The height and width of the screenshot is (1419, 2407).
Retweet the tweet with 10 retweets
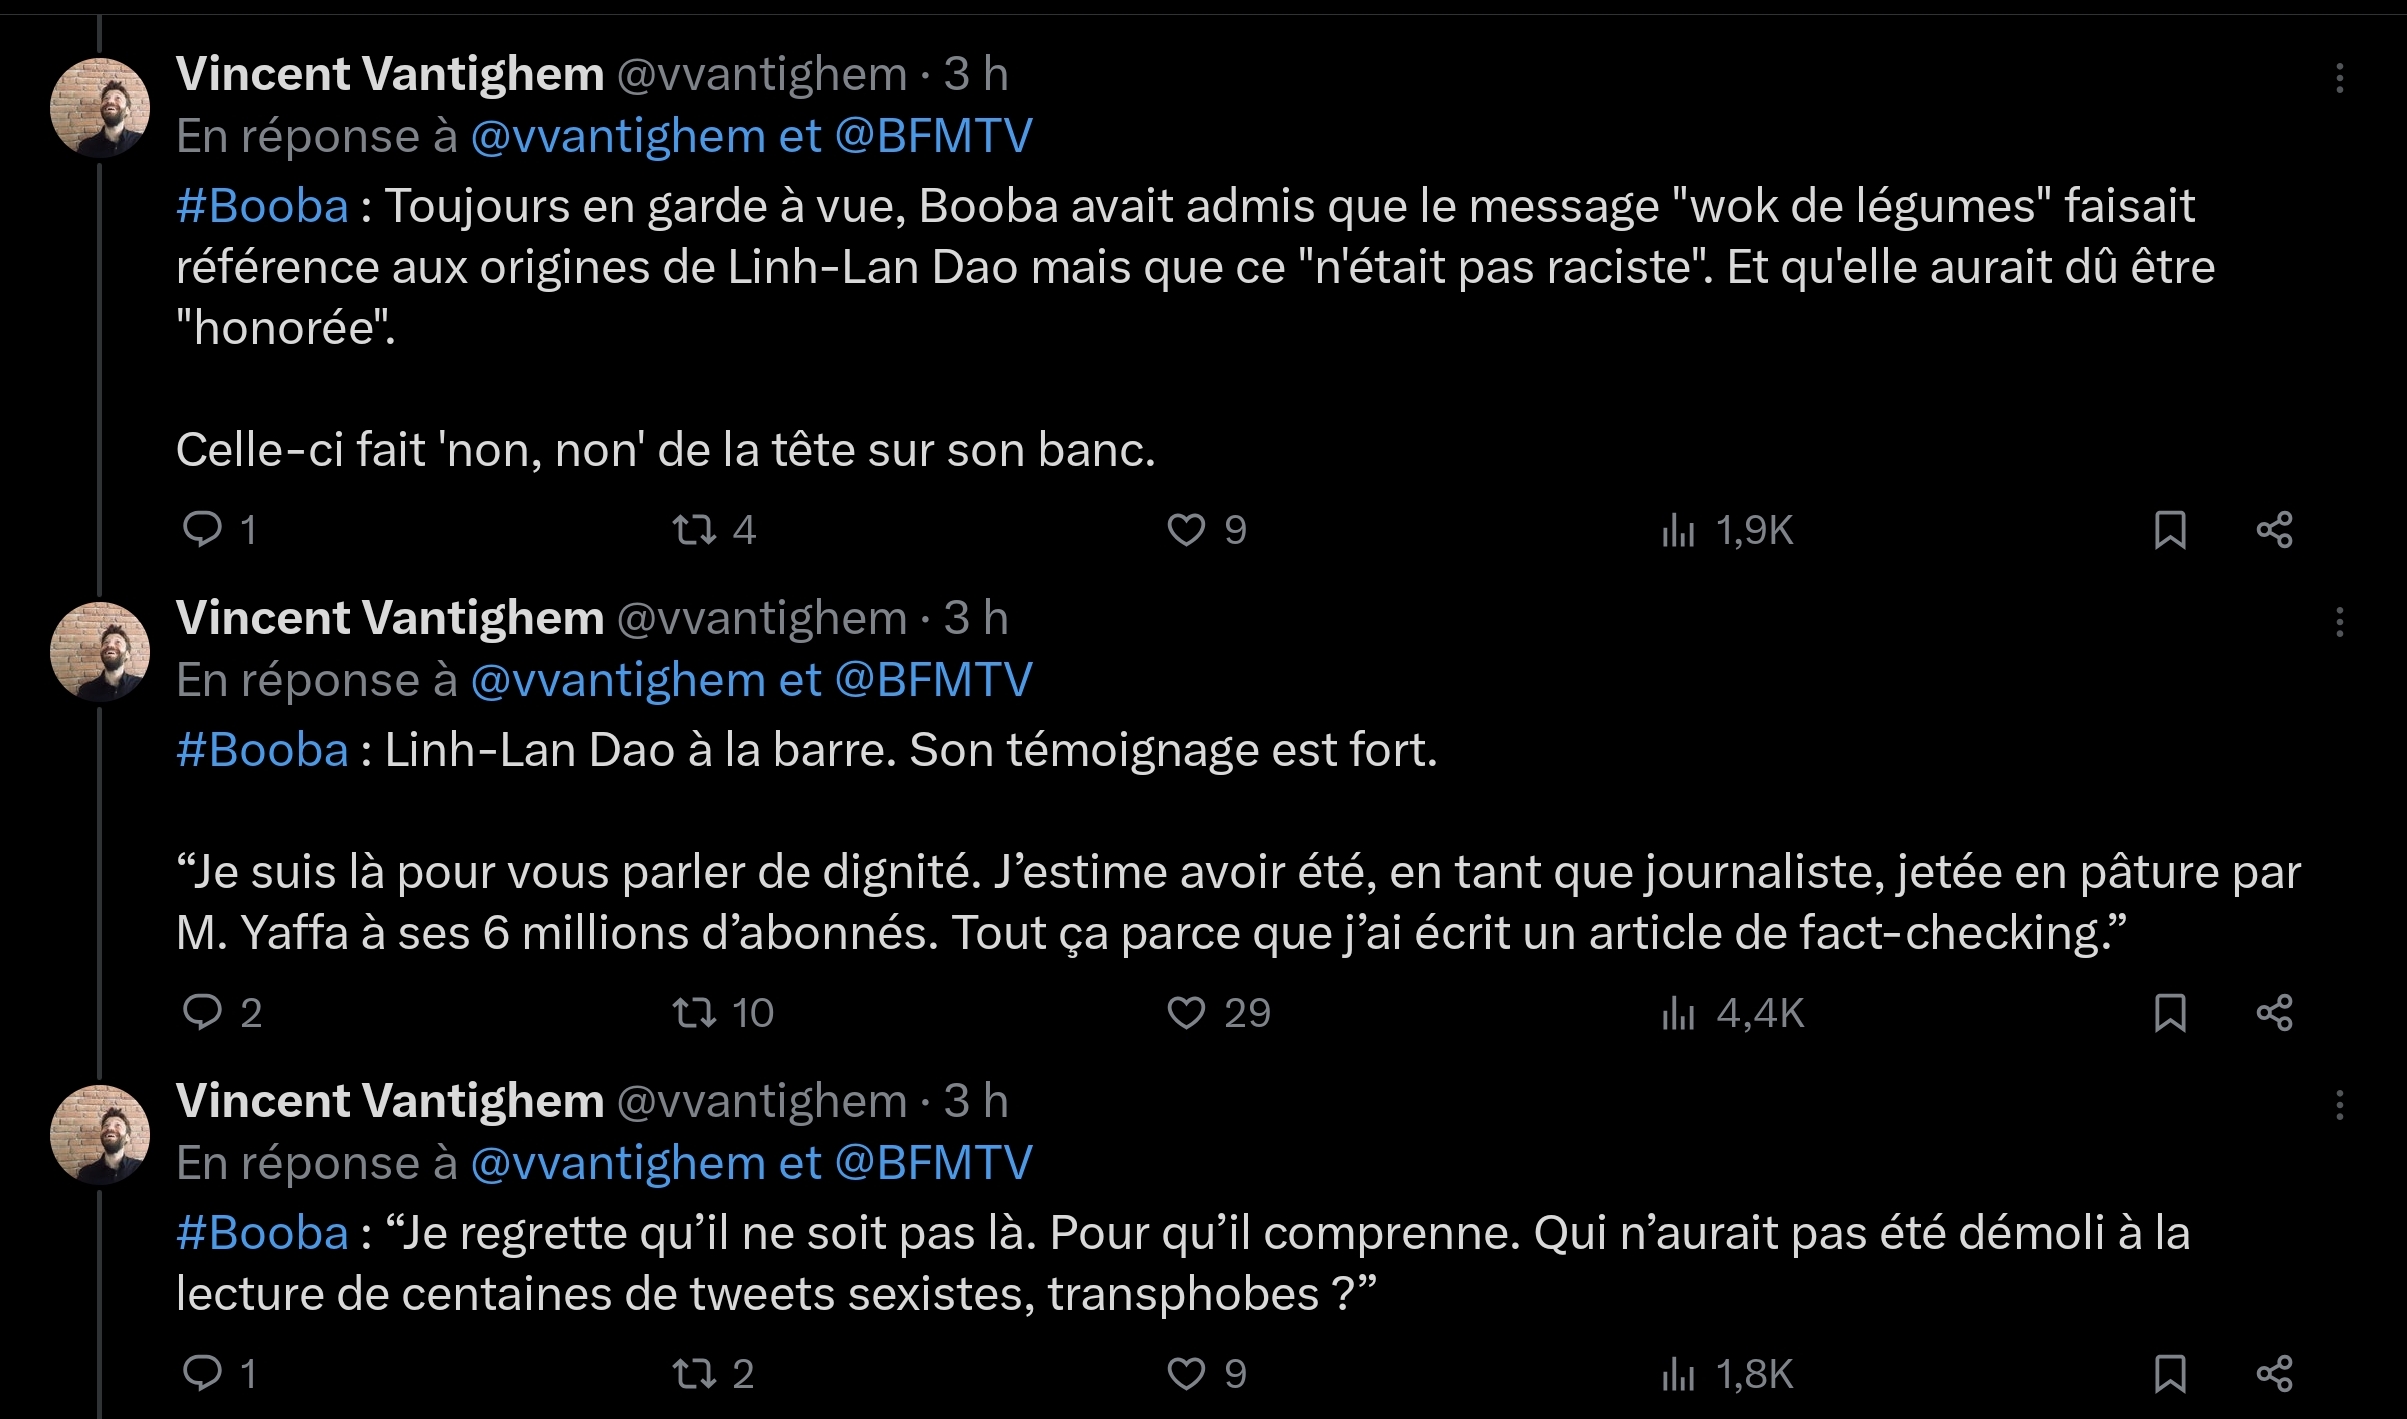[x=694, y=1012]
